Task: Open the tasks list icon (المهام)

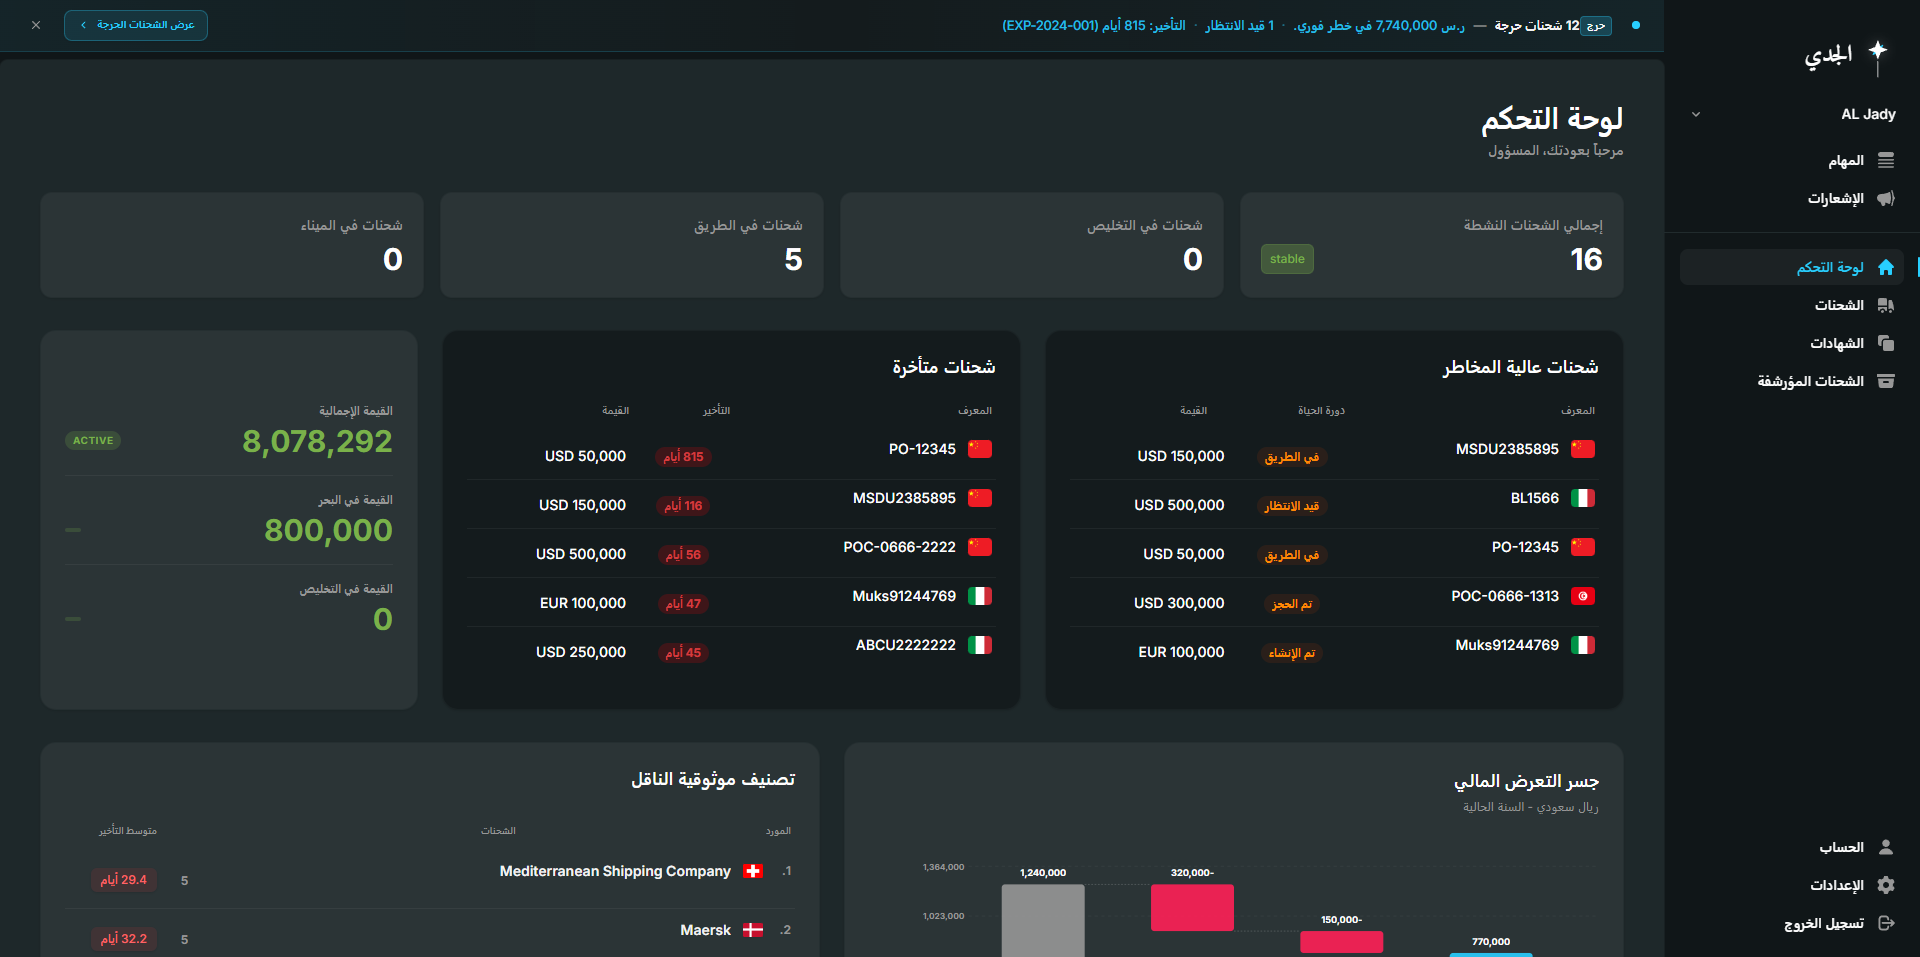Action: pos(1886,161)
